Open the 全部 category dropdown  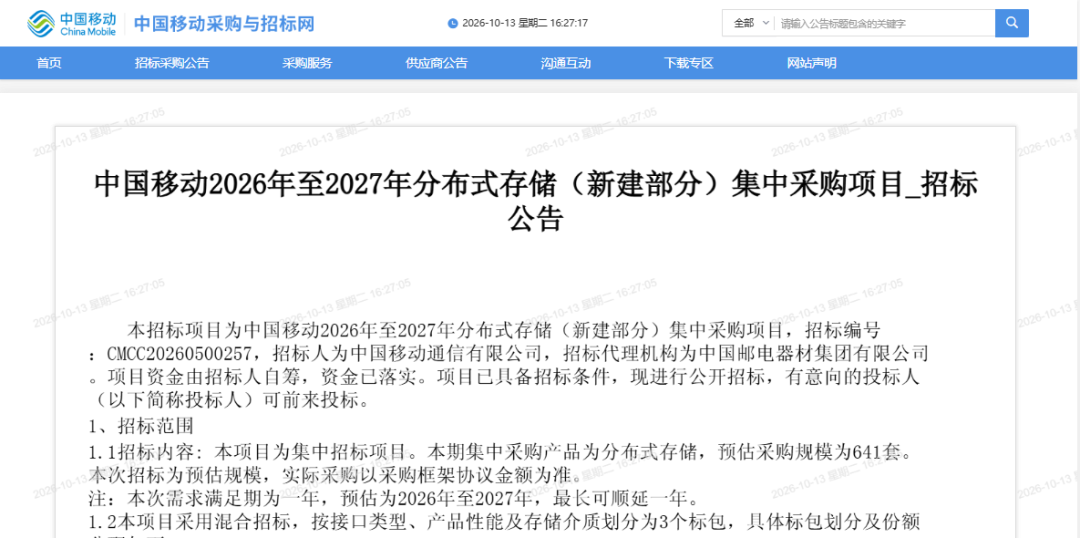[750, 23]
